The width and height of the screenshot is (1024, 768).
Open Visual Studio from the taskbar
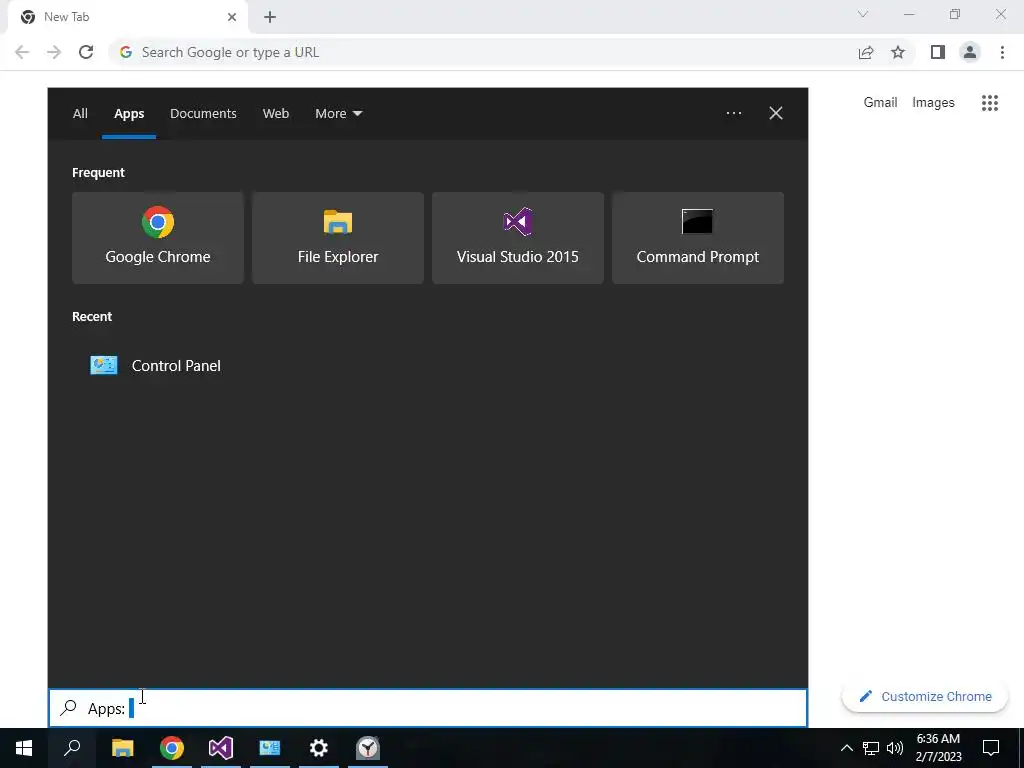pyautogui.click(x=221, y=748)
